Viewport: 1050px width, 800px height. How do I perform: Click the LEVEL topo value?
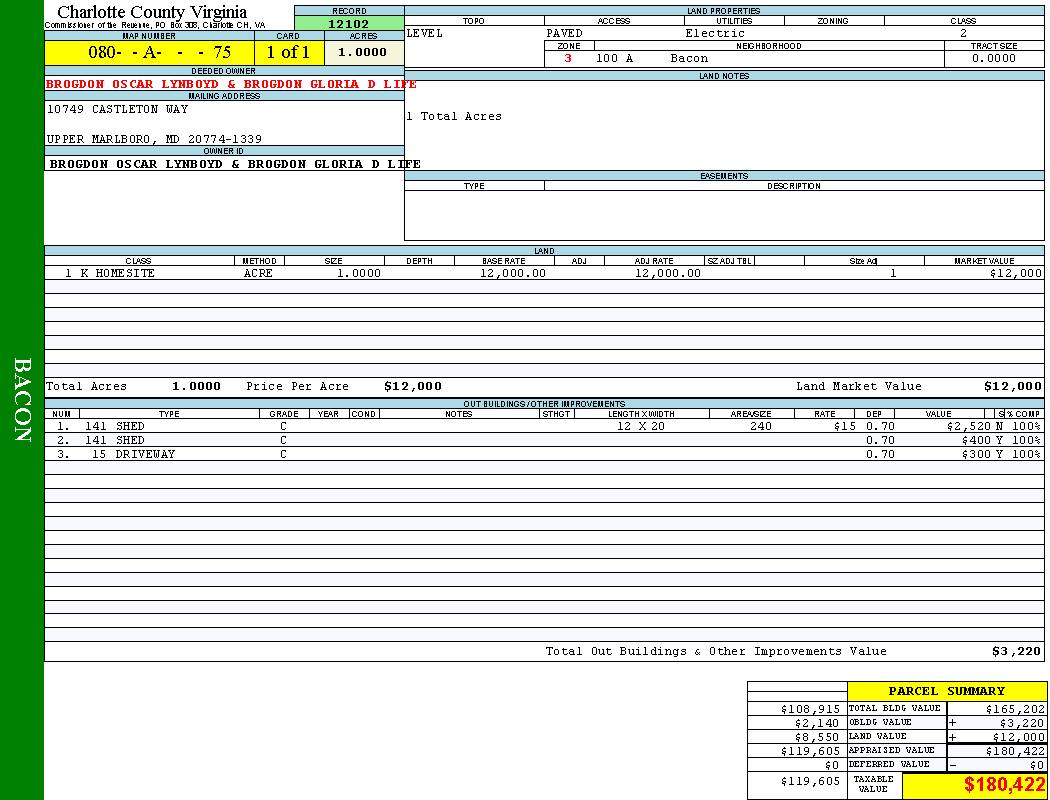[424, 33]
